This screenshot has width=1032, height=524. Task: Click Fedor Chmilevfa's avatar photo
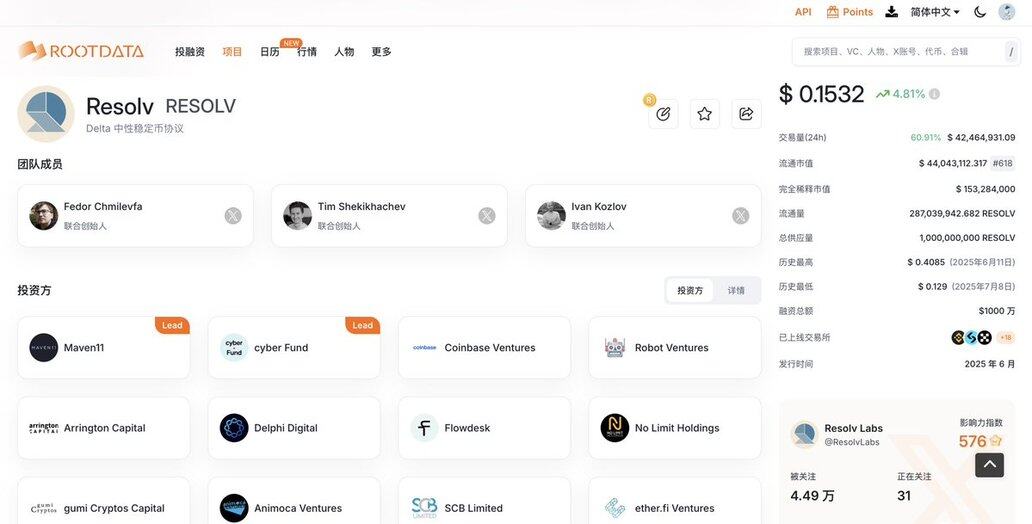[43, 215]
